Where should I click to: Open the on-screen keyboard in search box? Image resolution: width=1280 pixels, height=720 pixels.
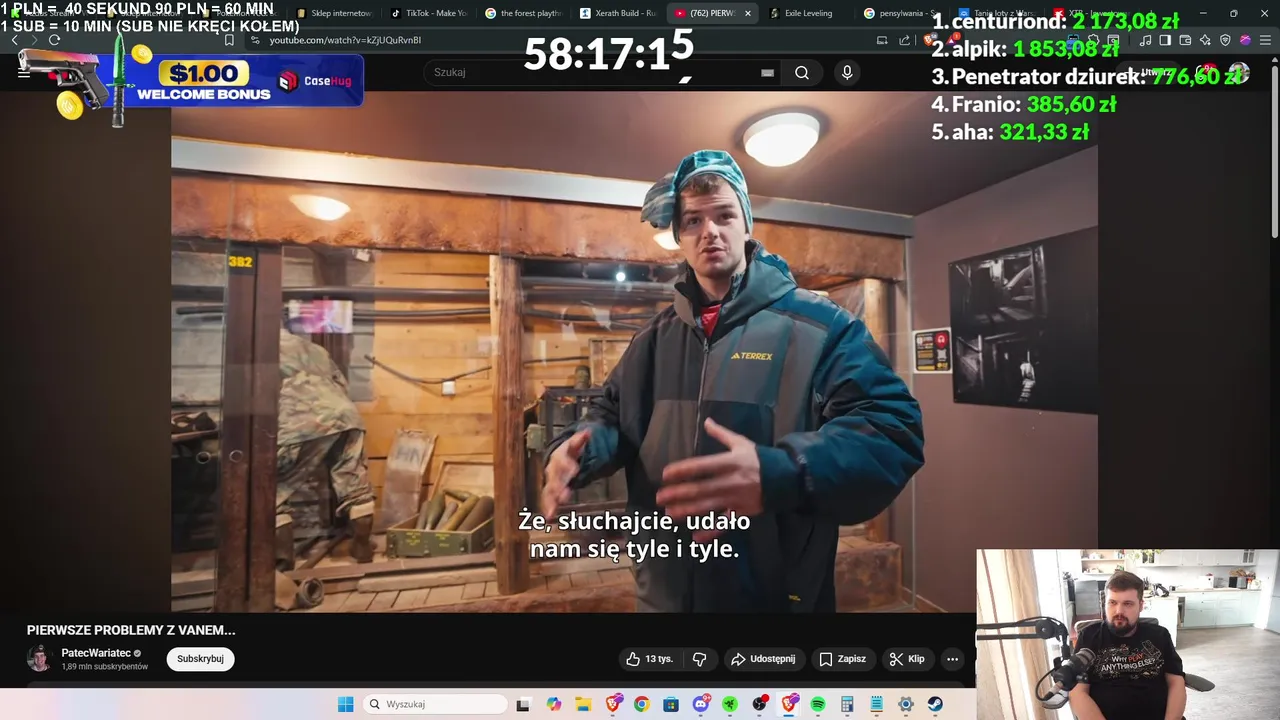click(x=767, y=72)
